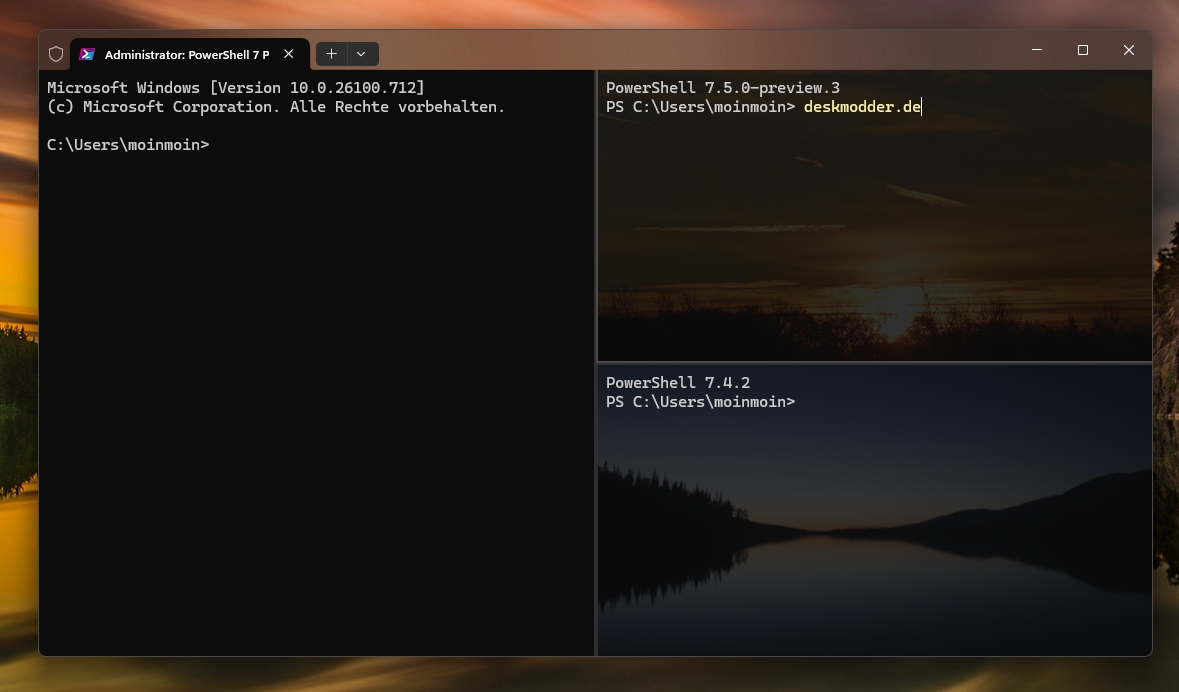
Task: Click the PowerShell icon on the tab
Action: 87,54
